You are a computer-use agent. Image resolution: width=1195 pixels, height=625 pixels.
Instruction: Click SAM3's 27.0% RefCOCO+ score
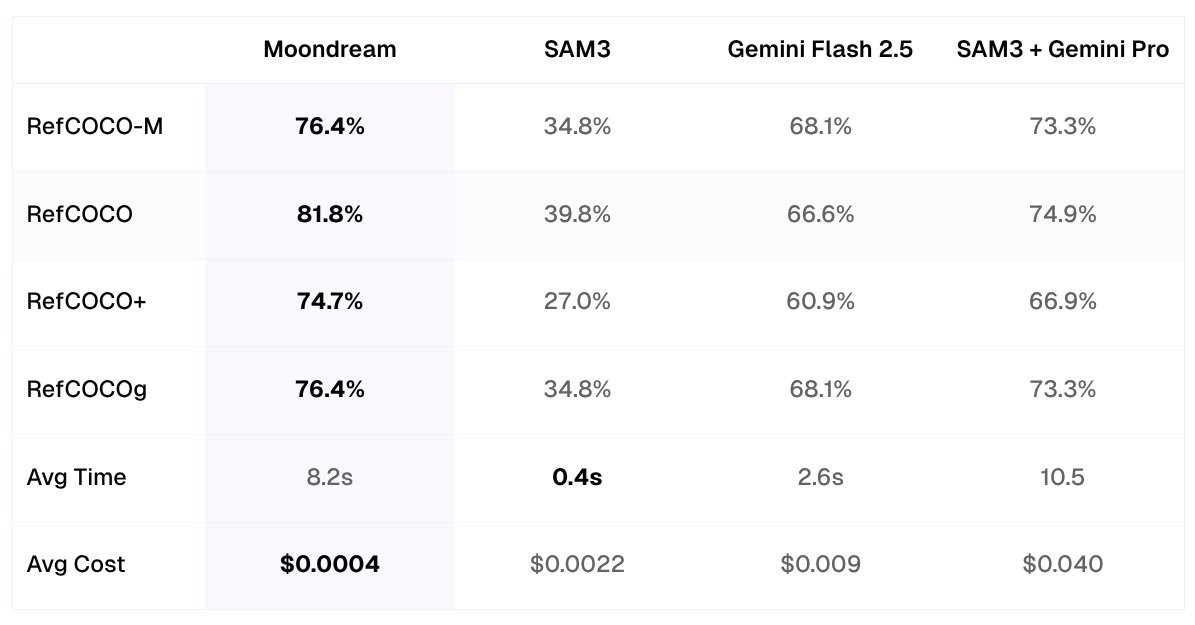click(x=577, y=301)
